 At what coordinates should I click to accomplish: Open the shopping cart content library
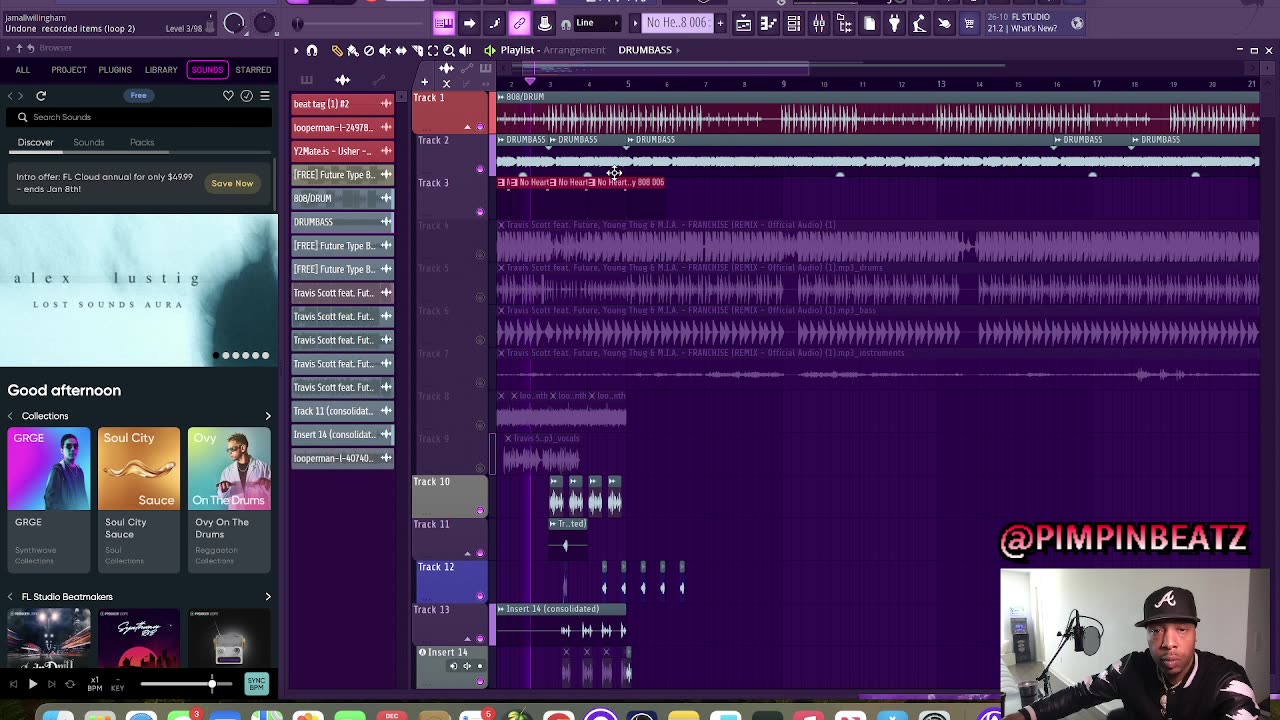tap(969, 23)
